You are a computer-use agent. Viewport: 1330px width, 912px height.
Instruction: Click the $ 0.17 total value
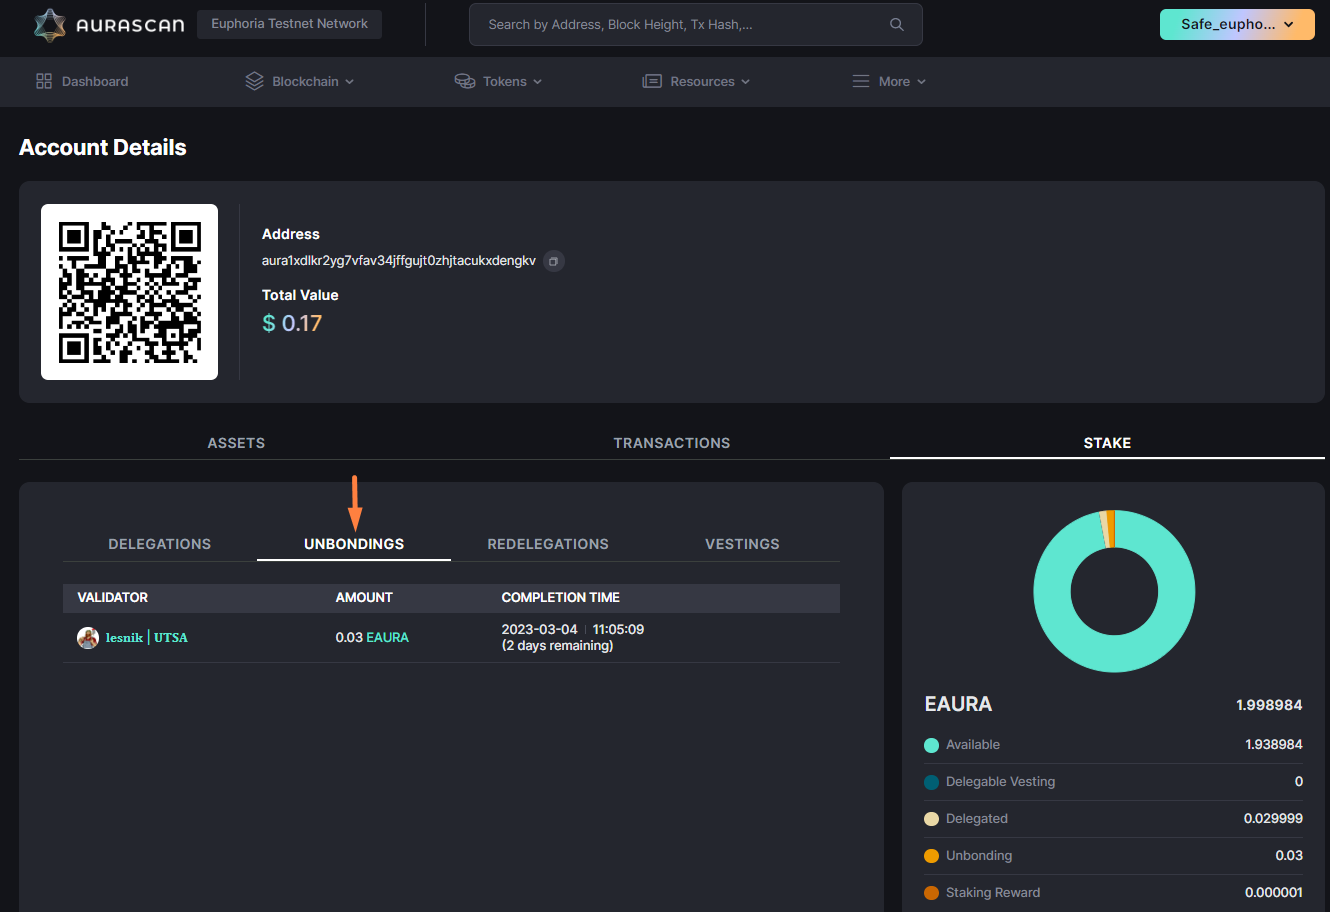click(292, 323)
